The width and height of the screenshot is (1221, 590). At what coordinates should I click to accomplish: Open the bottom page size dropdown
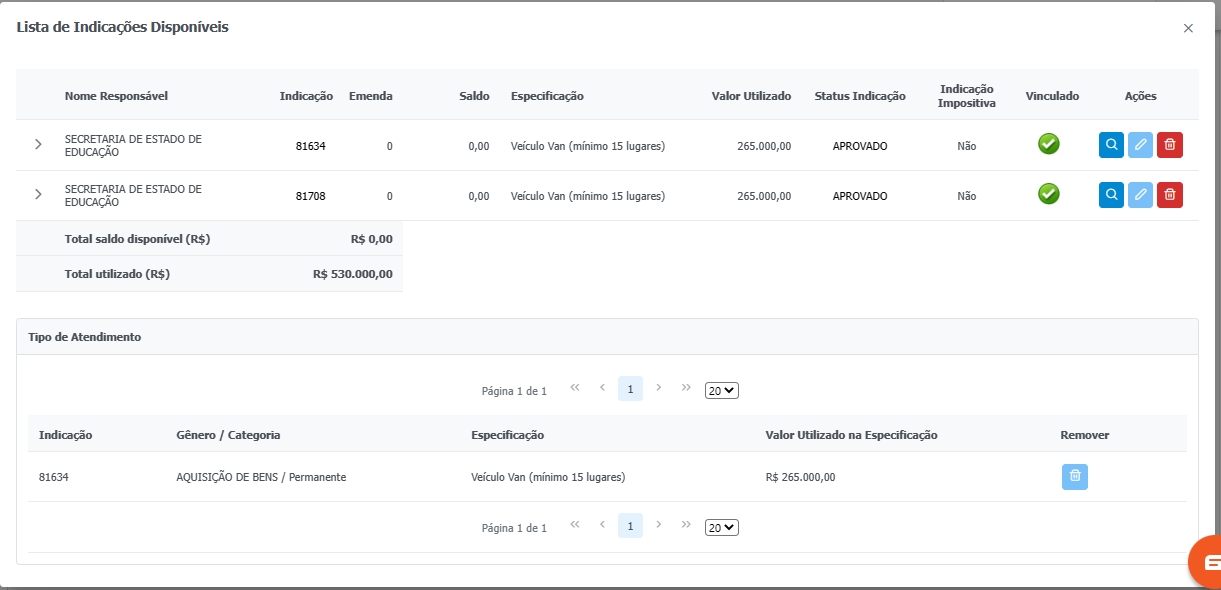721,527
